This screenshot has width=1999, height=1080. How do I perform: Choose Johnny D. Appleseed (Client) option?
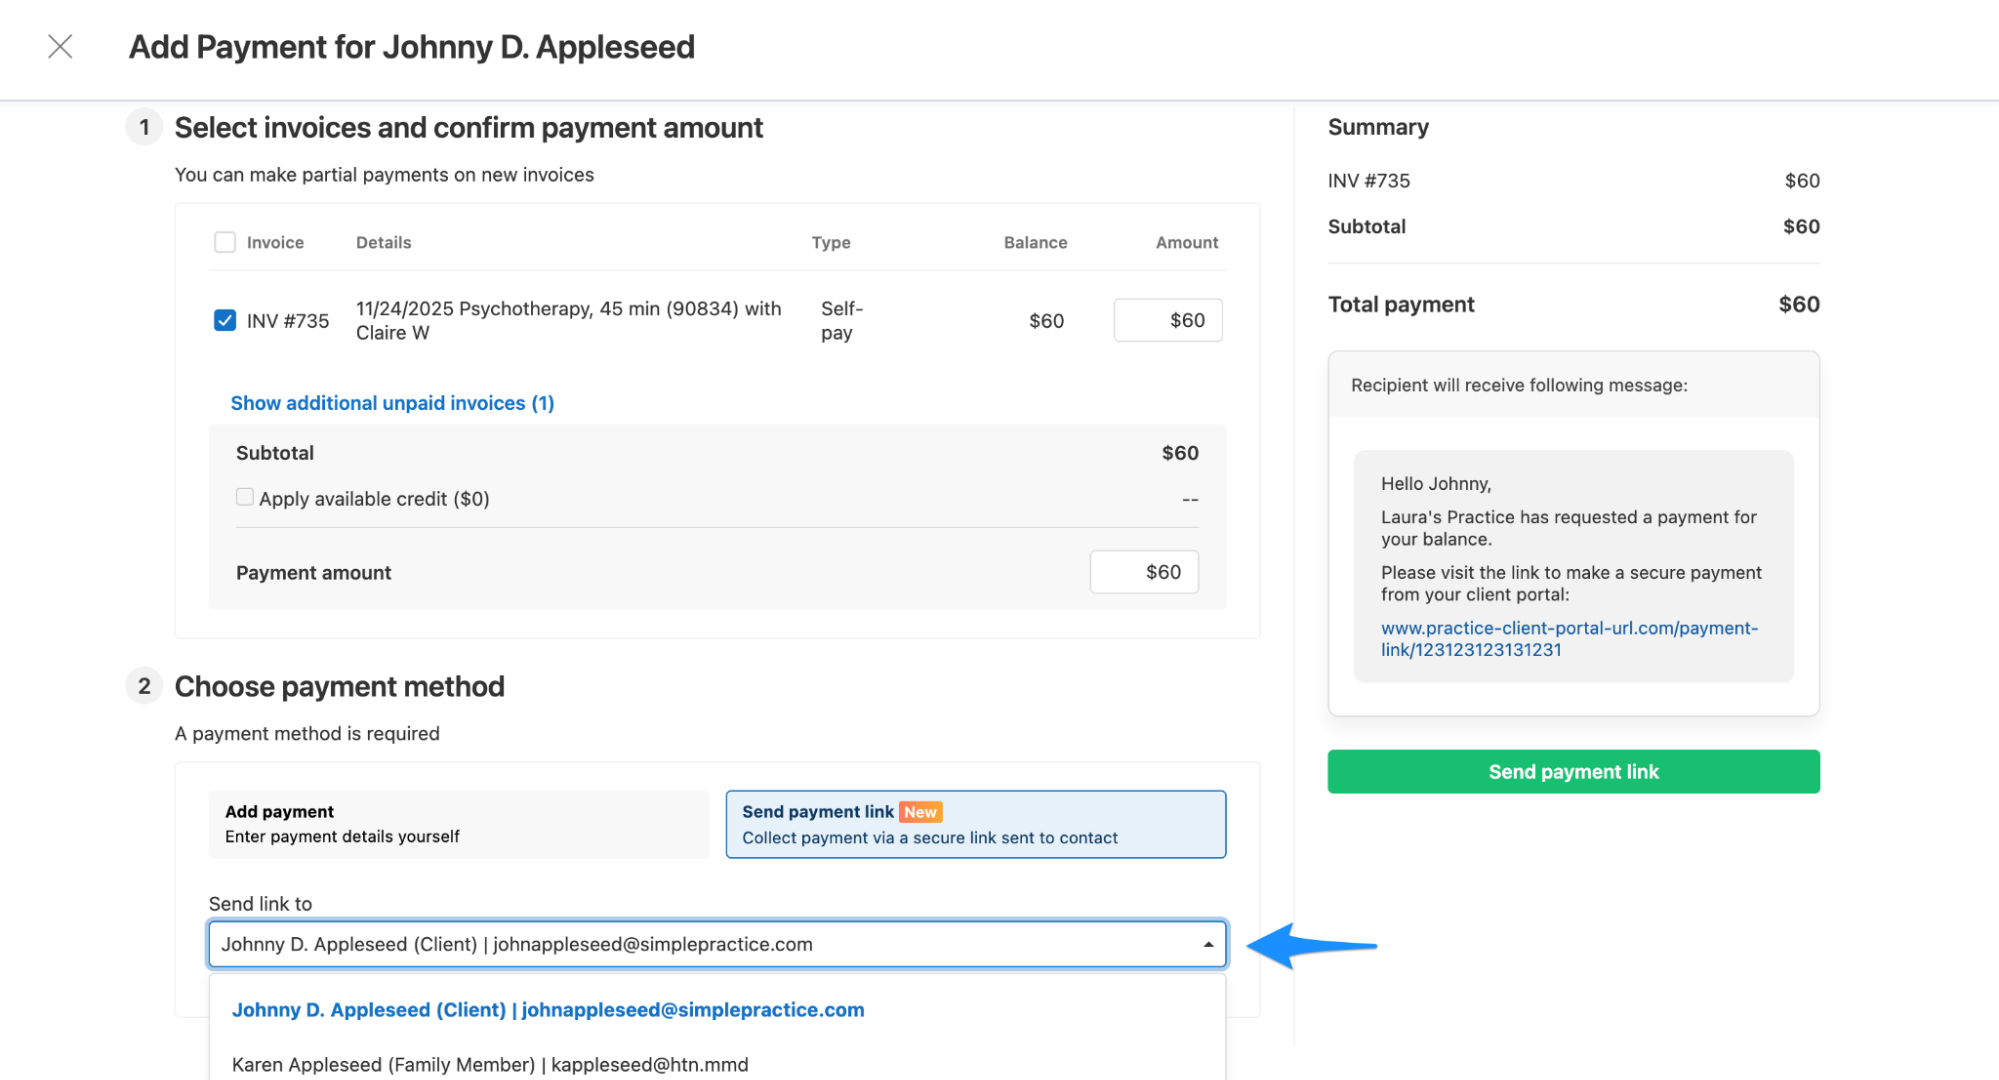point(548,1010)
